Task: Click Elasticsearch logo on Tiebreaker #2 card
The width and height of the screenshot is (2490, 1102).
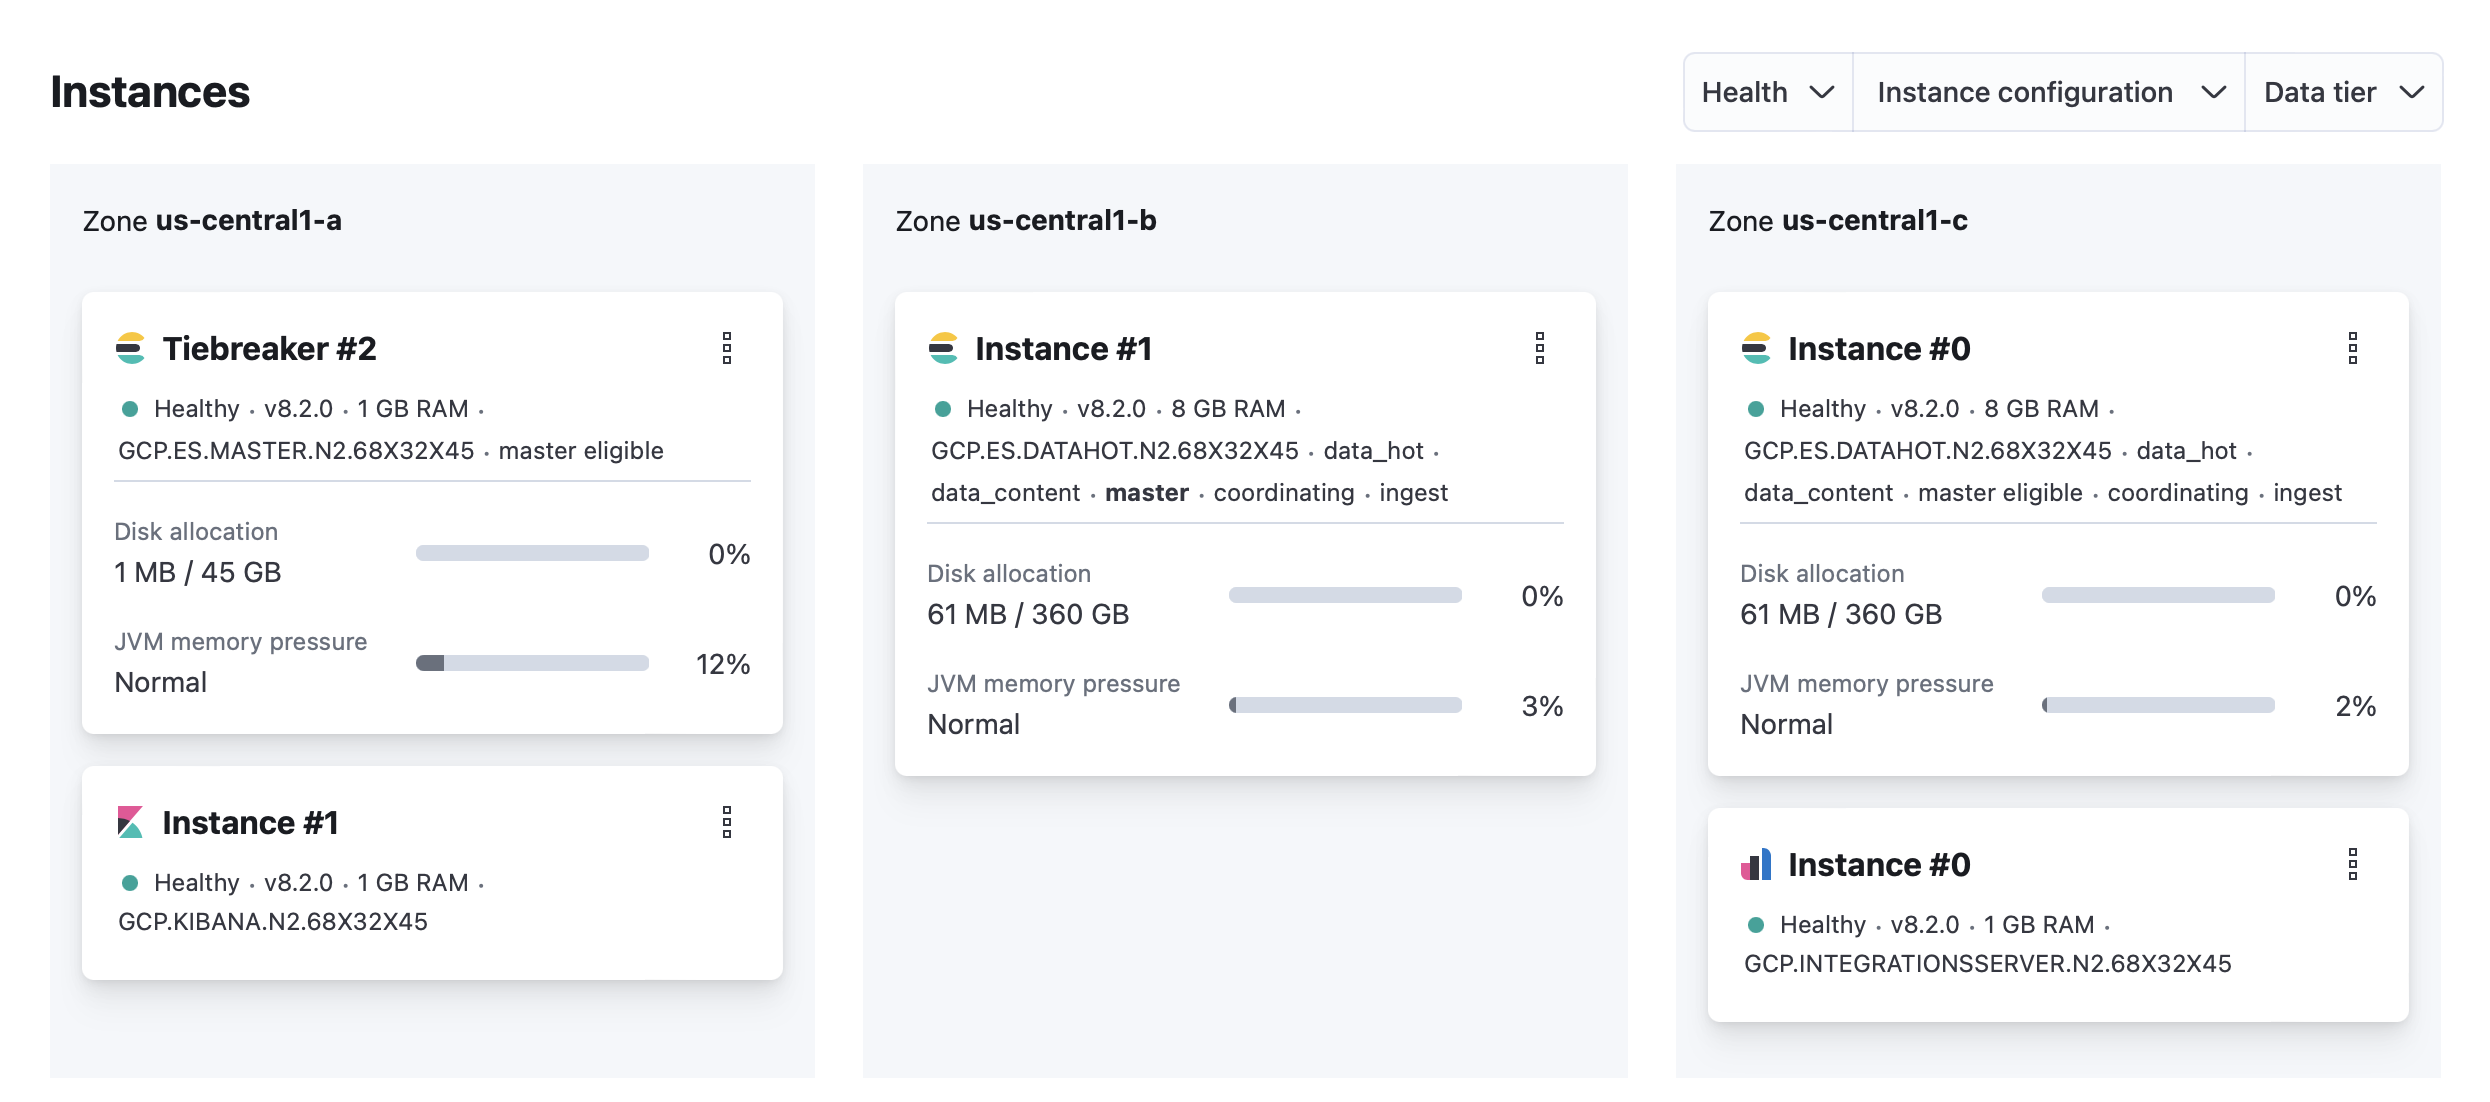Action: pyautogui.click(x=131, y=348)
